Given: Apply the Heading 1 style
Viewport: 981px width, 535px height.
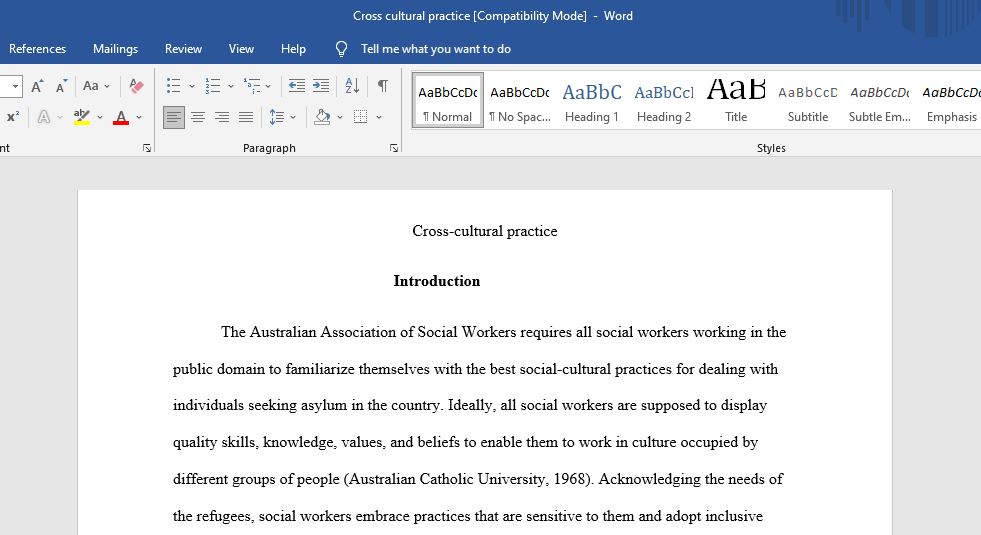Looking at the screenshot, I should coord(591,101).
